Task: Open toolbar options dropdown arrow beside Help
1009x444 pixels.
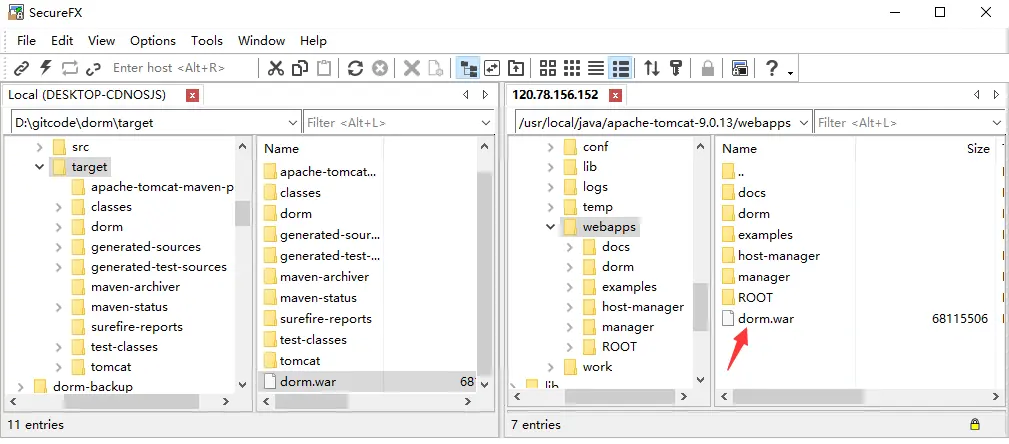Action: pos(790,73)
